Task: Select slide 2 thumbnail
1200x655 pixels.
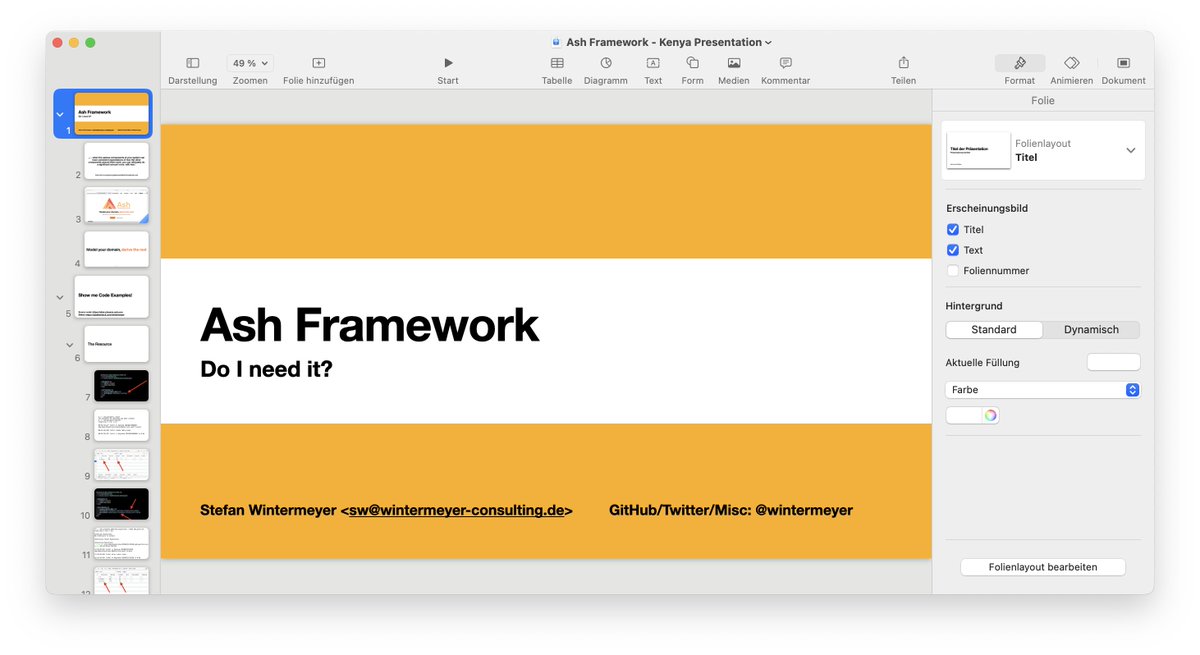Action: [117, 161]
